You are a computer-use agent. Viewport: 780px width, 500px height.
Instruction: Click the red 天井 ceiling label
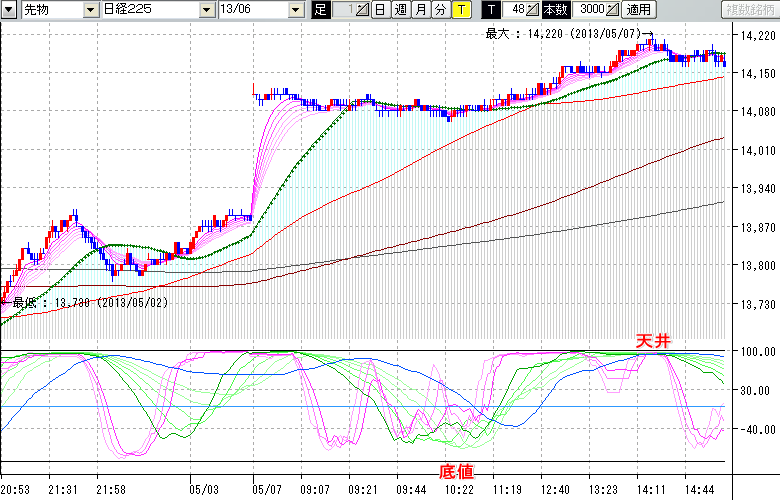653,341
